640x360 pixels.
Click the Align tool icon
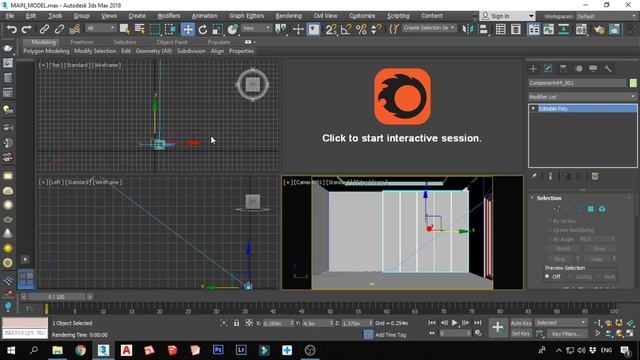click(x=483, y=29)
